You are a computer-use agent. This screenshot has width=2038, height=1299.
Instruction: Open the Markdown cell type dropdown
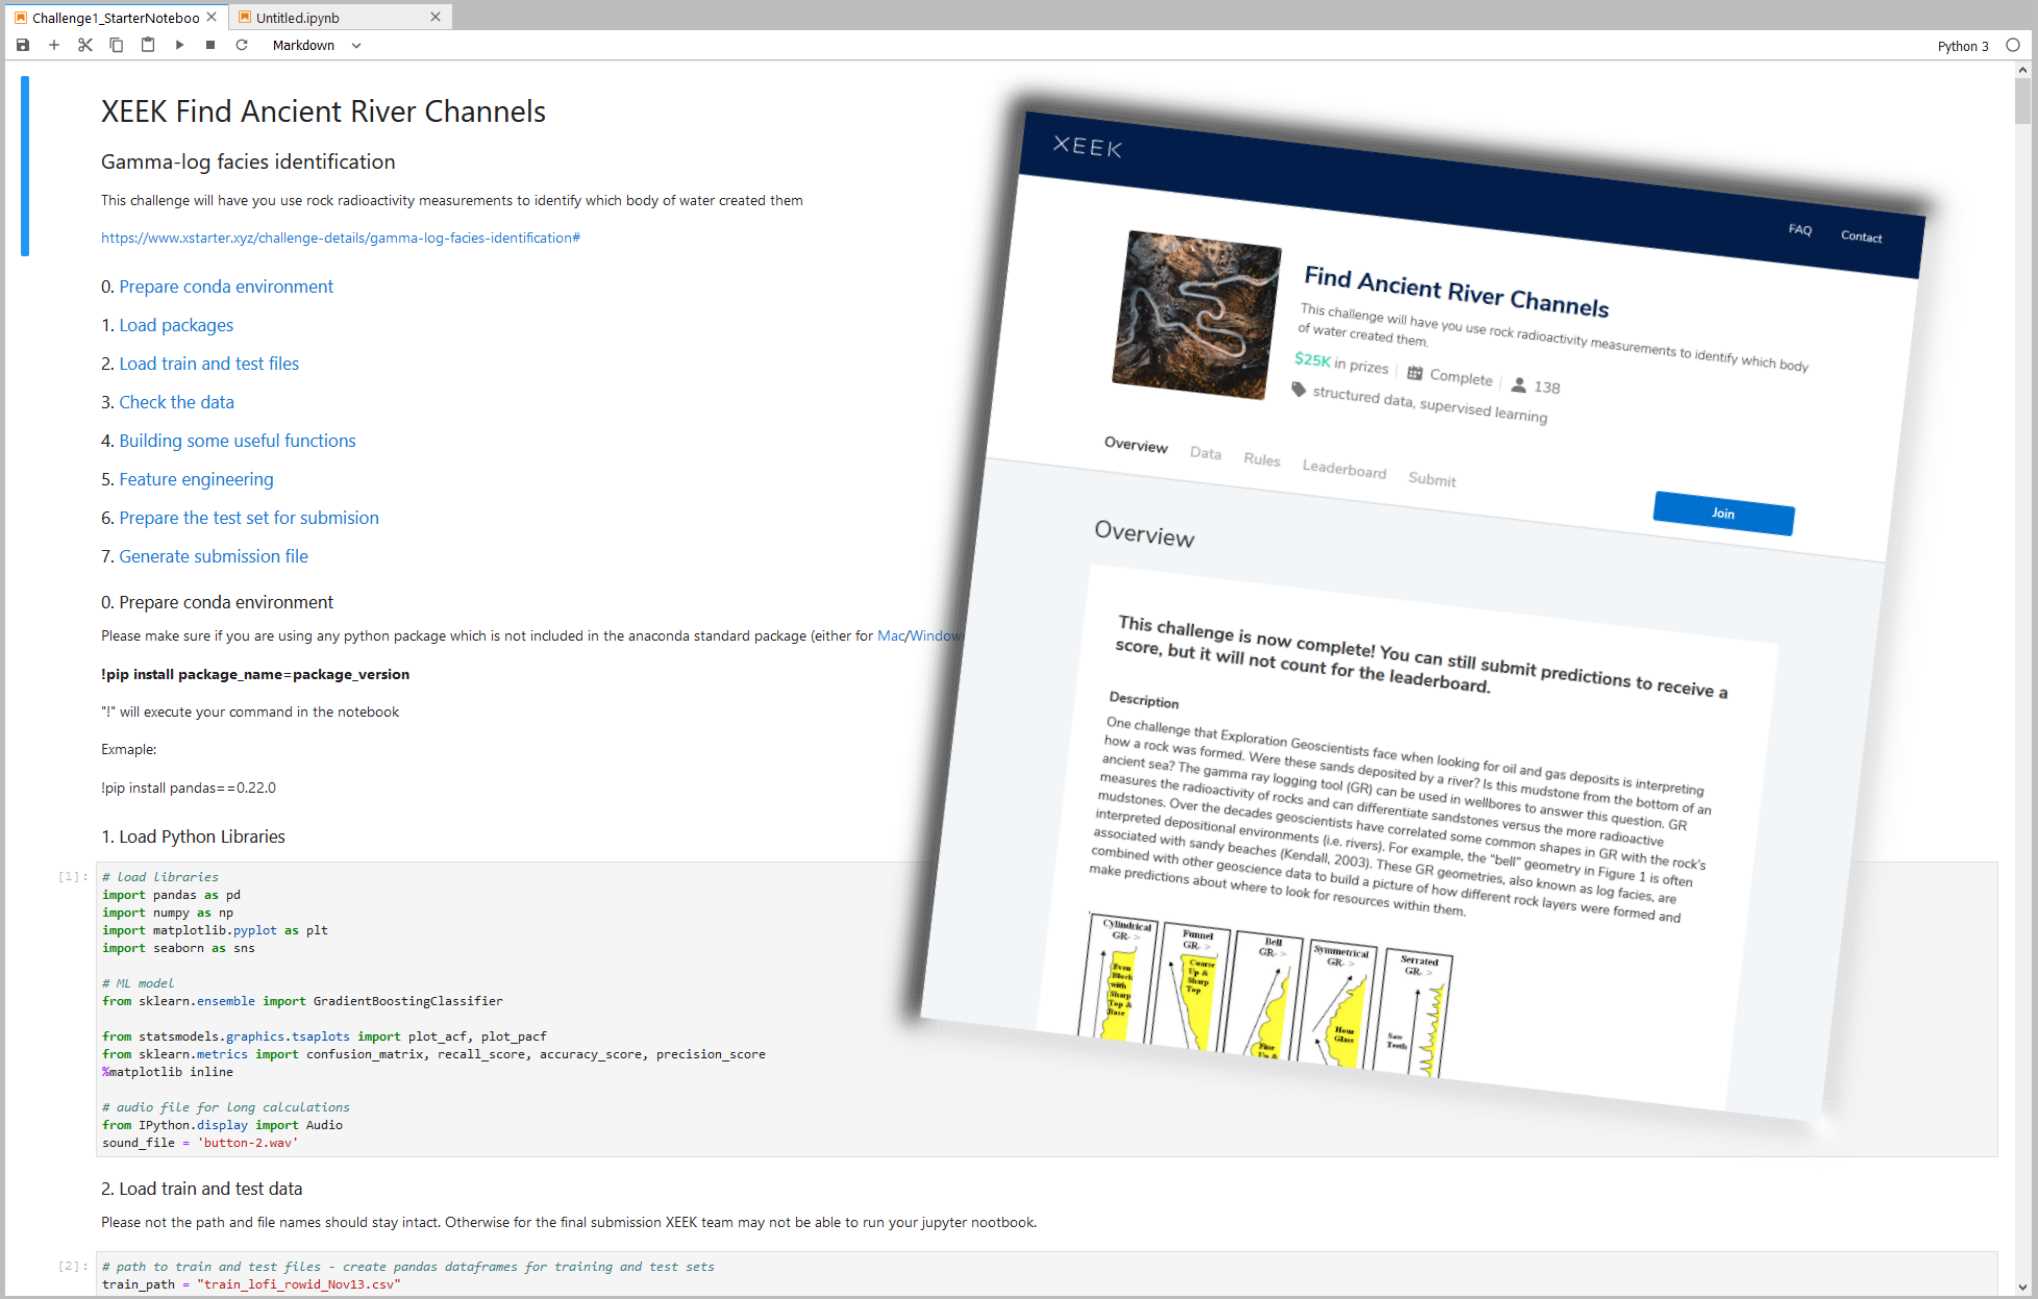316,45
